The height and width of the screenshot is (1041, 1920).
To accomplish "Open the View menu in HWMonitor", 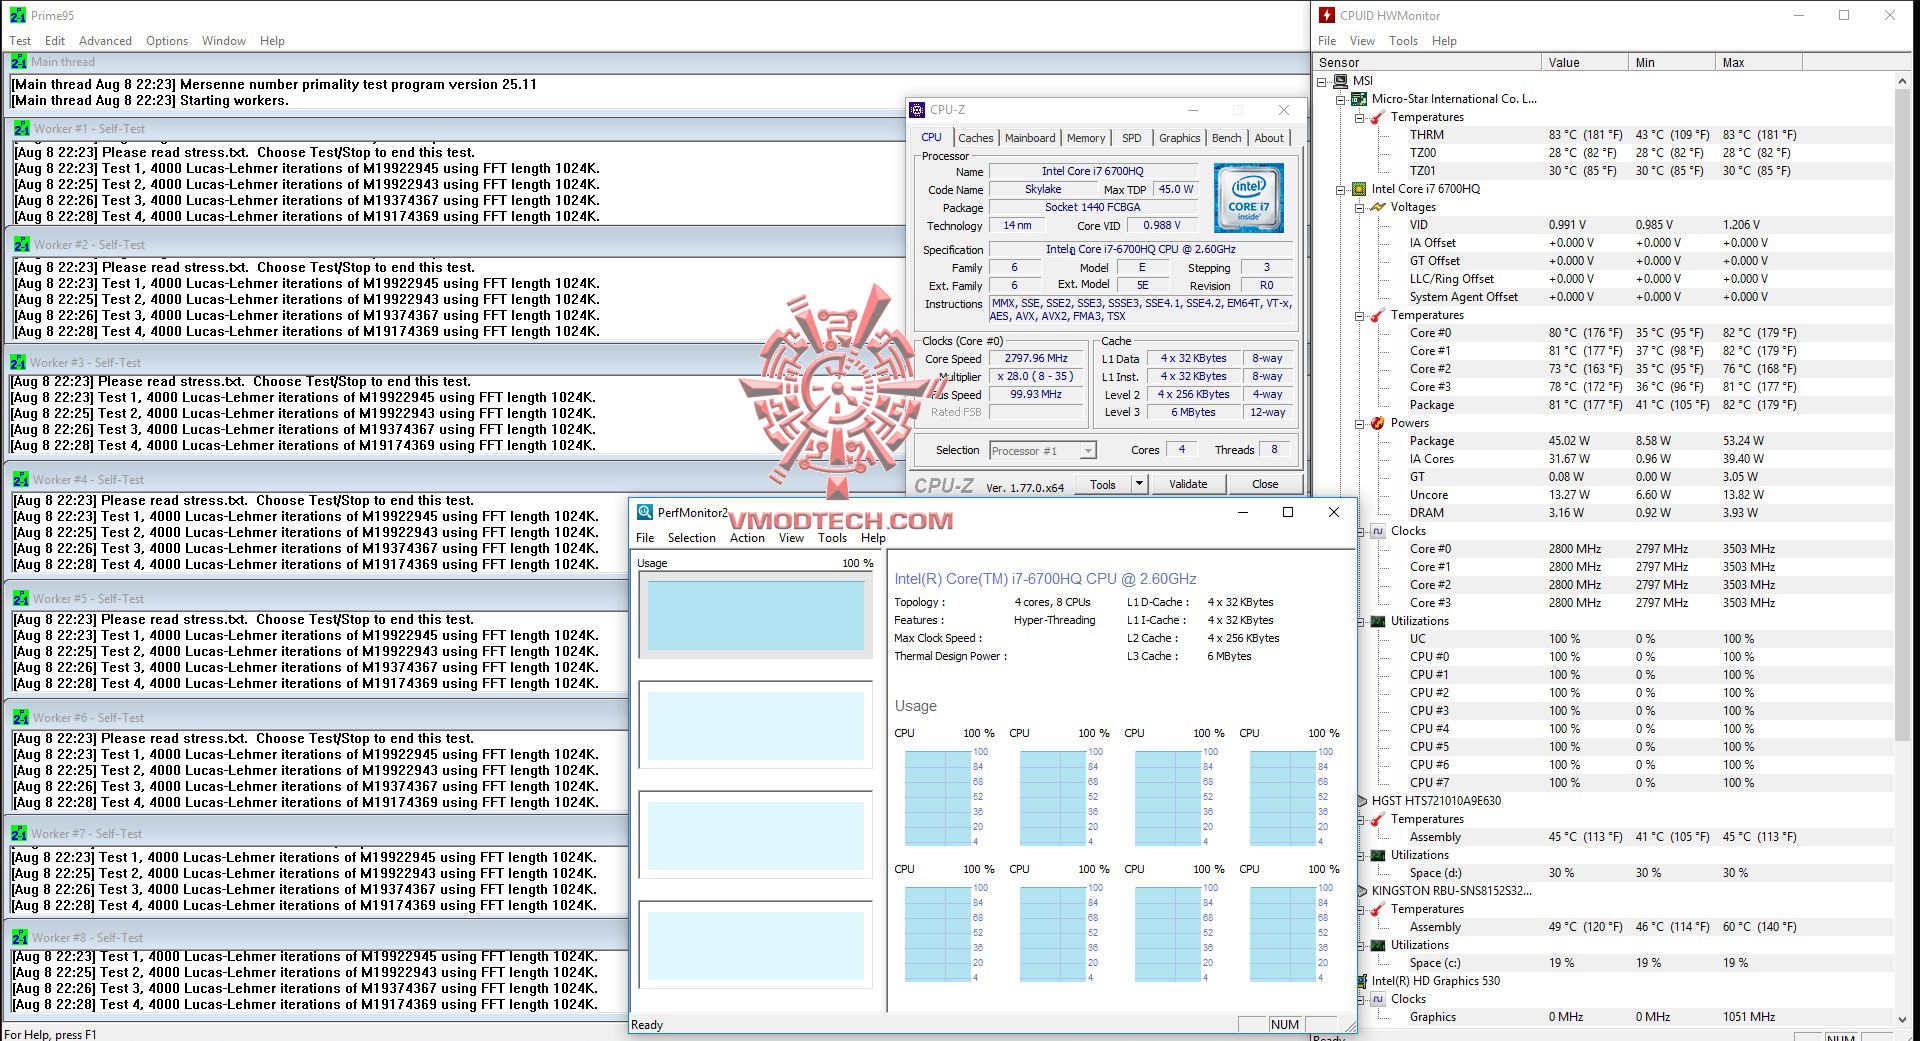I will (1362, 41).
